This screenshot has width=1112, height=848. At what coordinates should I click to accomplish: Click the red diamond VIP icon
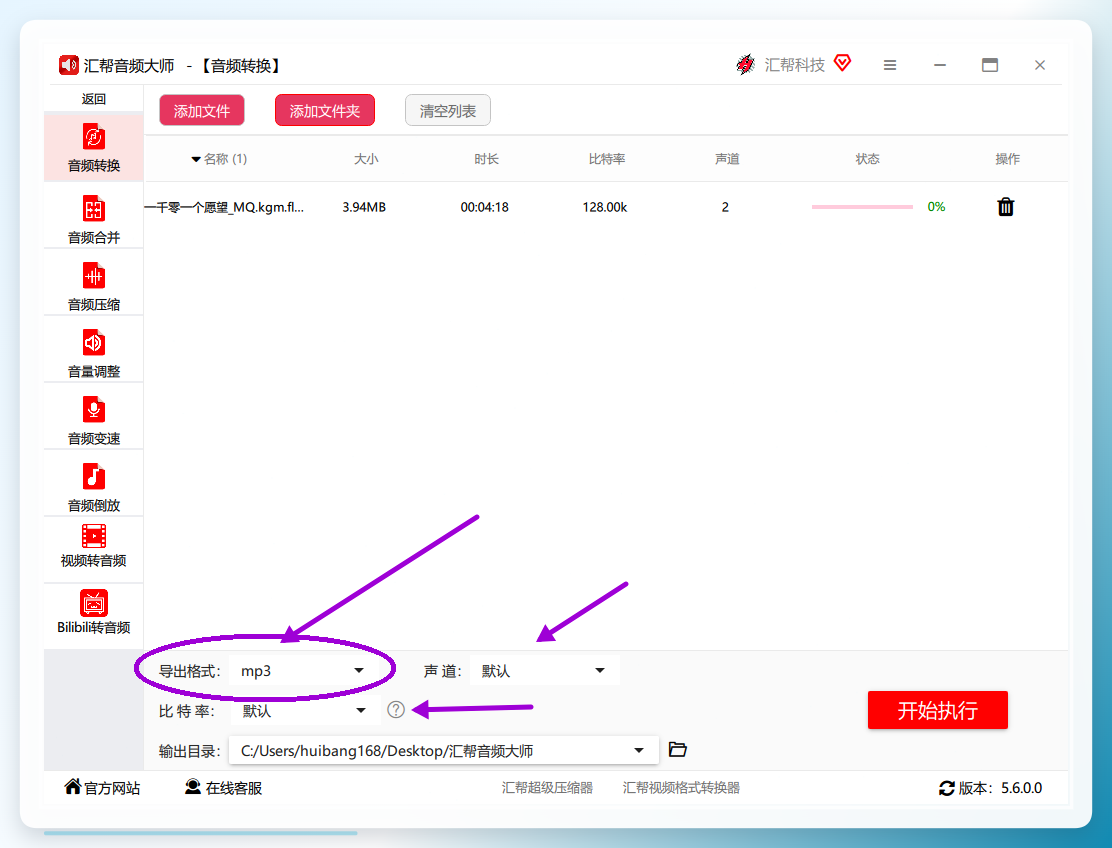(842, 63)
